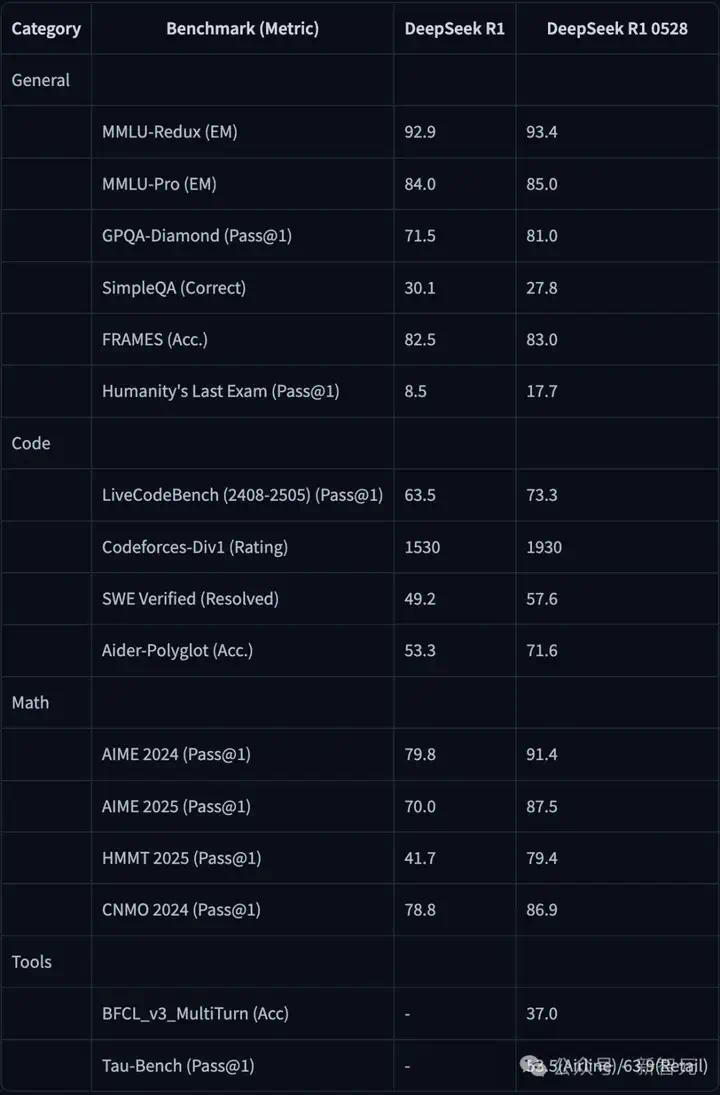Click the BFCL_v3_MultiTurn score 37.0
Image resolution: width=720 pixels, height=1095 pixels.
pos(542,1014)
